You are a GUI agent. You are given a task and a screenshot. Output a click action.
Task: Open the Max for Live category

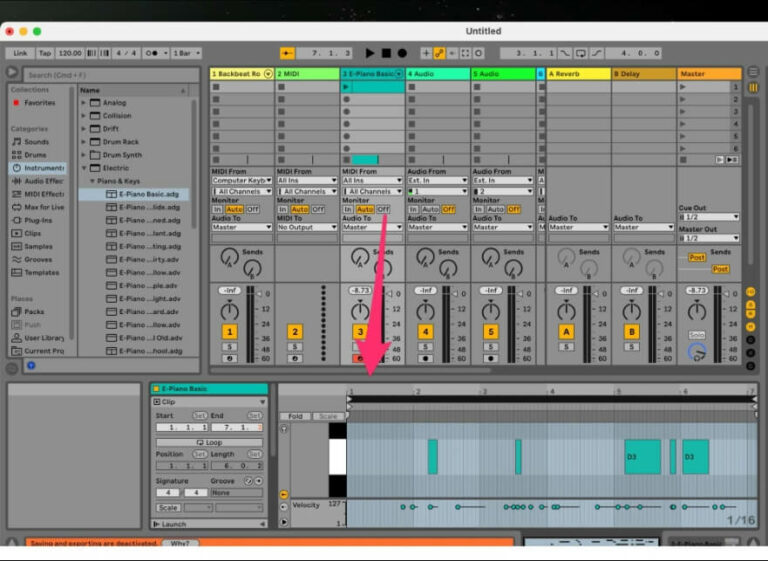click(44, 207)
